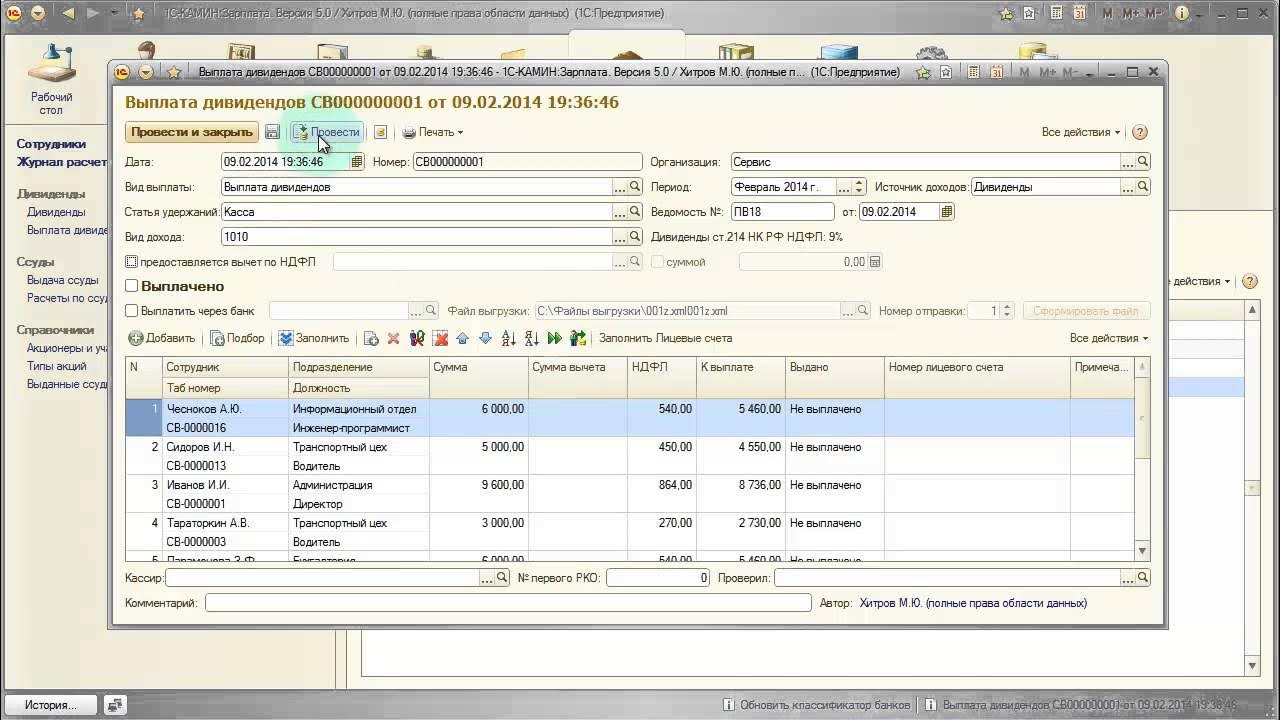Click favorites star icon in document title bar

click(173, 72)
